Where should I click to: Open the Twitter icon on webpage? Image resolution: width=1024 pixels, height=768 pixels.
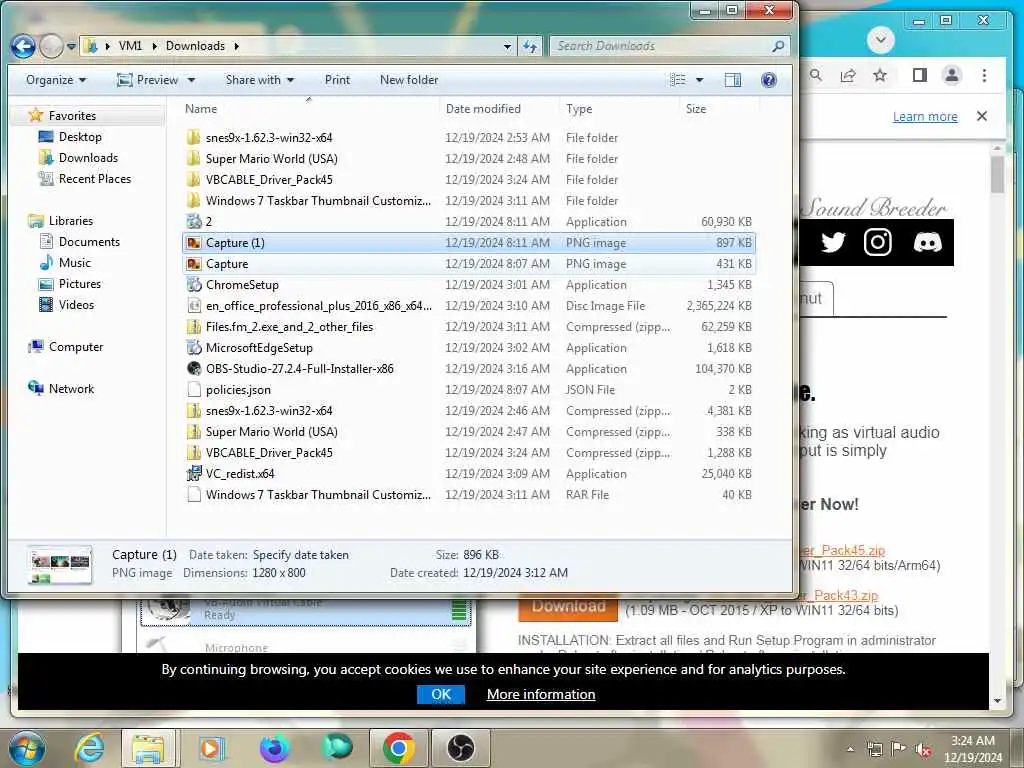pyautogui.click(x=833, y=243)
